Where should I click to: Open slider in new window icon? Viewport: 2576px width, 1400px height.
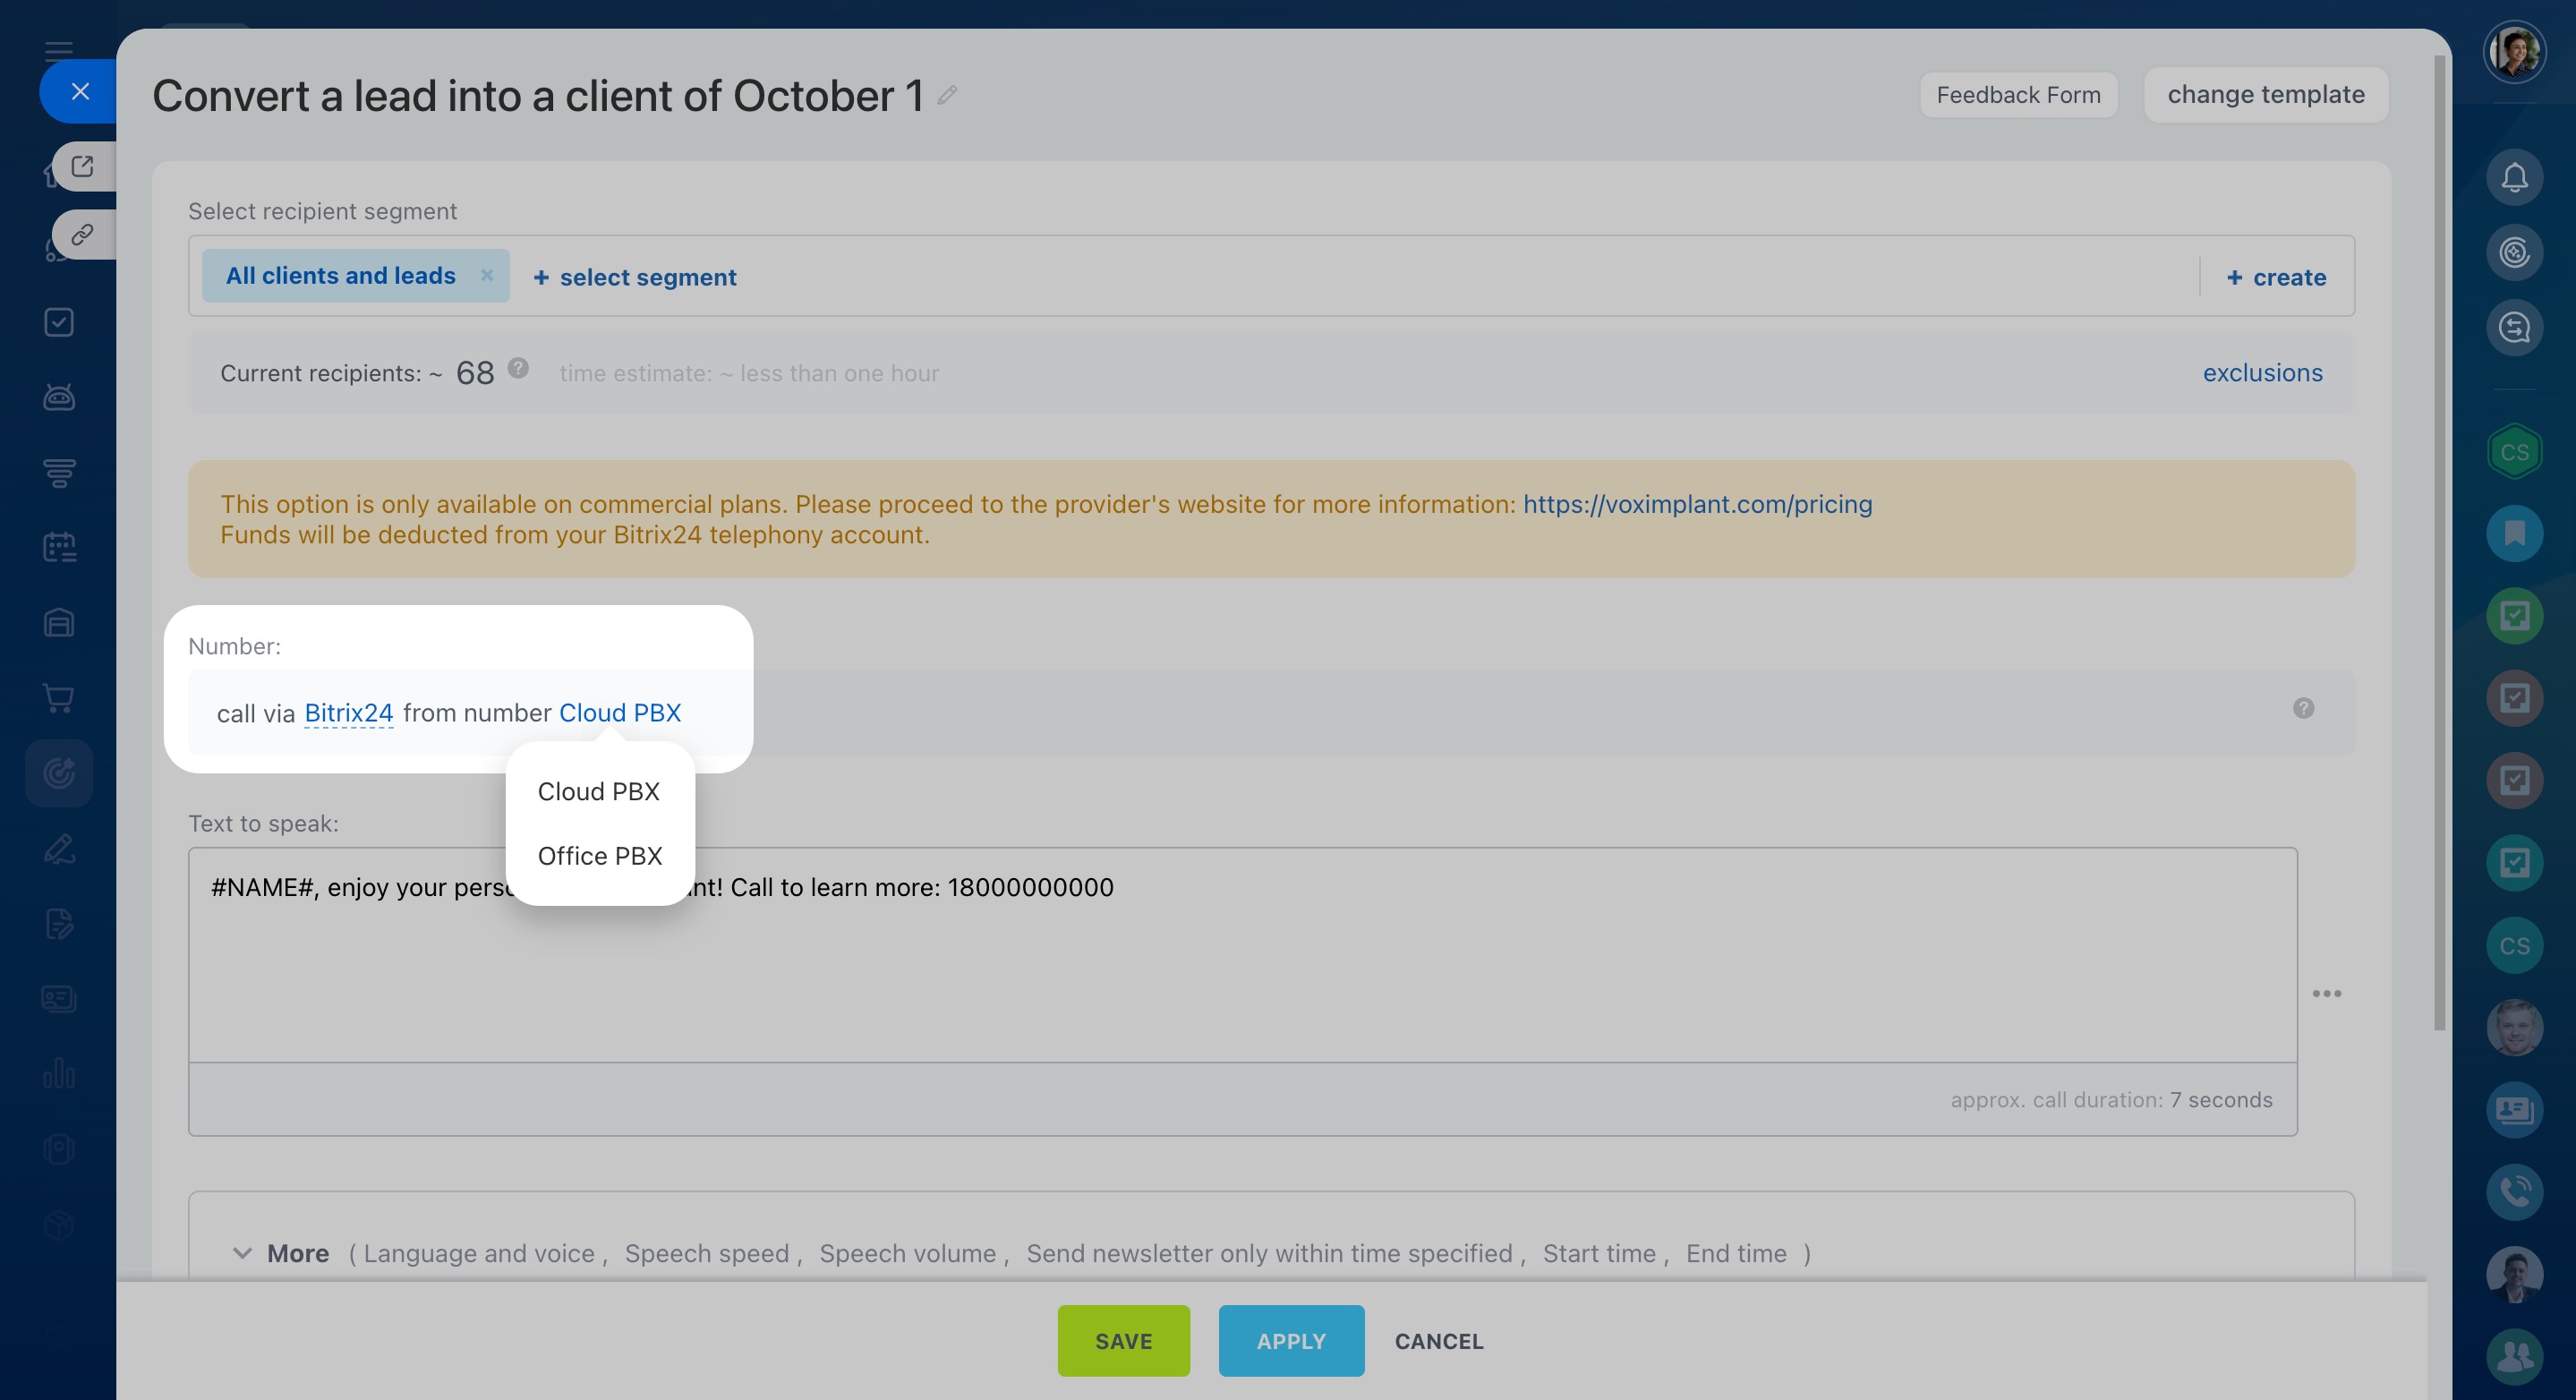tap(83, 166)
